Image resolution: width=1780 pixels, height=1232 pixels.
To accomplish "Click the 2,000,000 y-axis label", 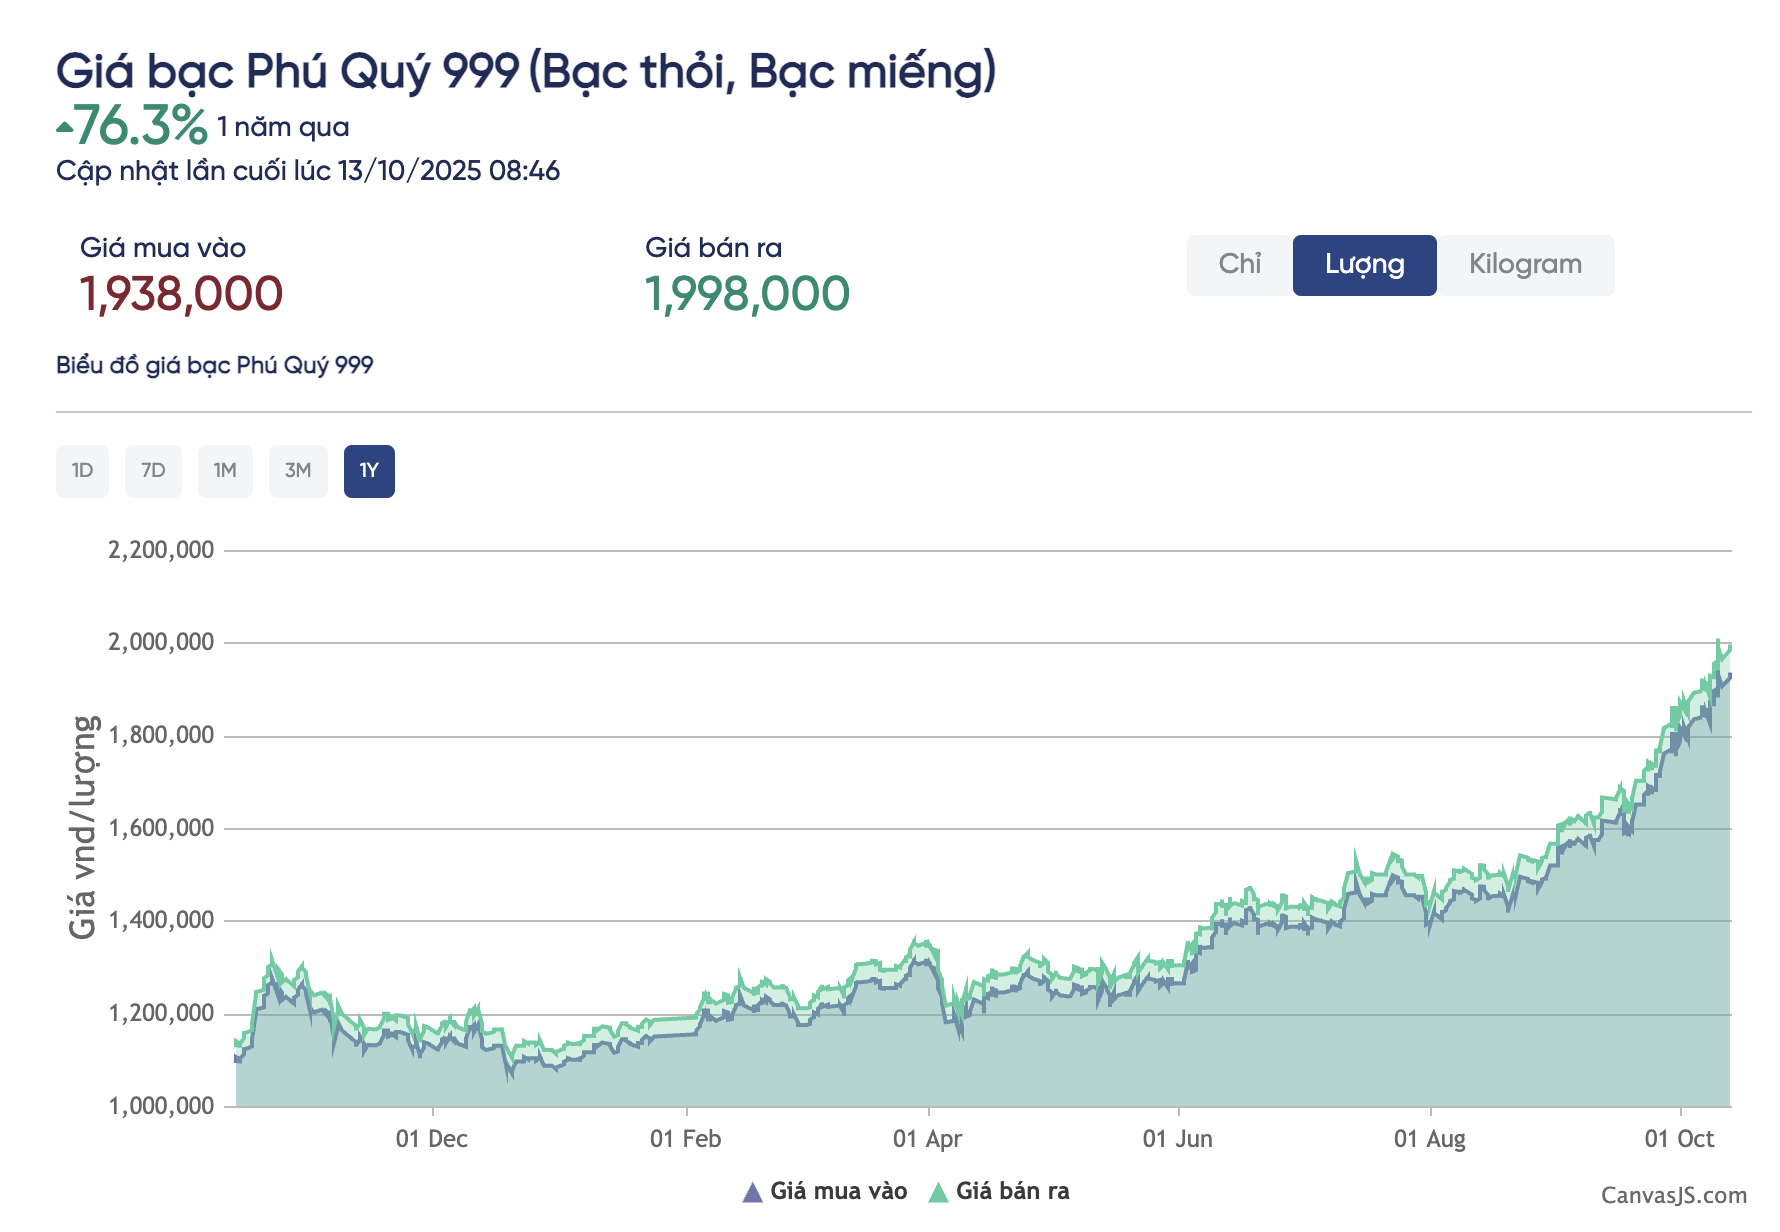I will (161, 642).
